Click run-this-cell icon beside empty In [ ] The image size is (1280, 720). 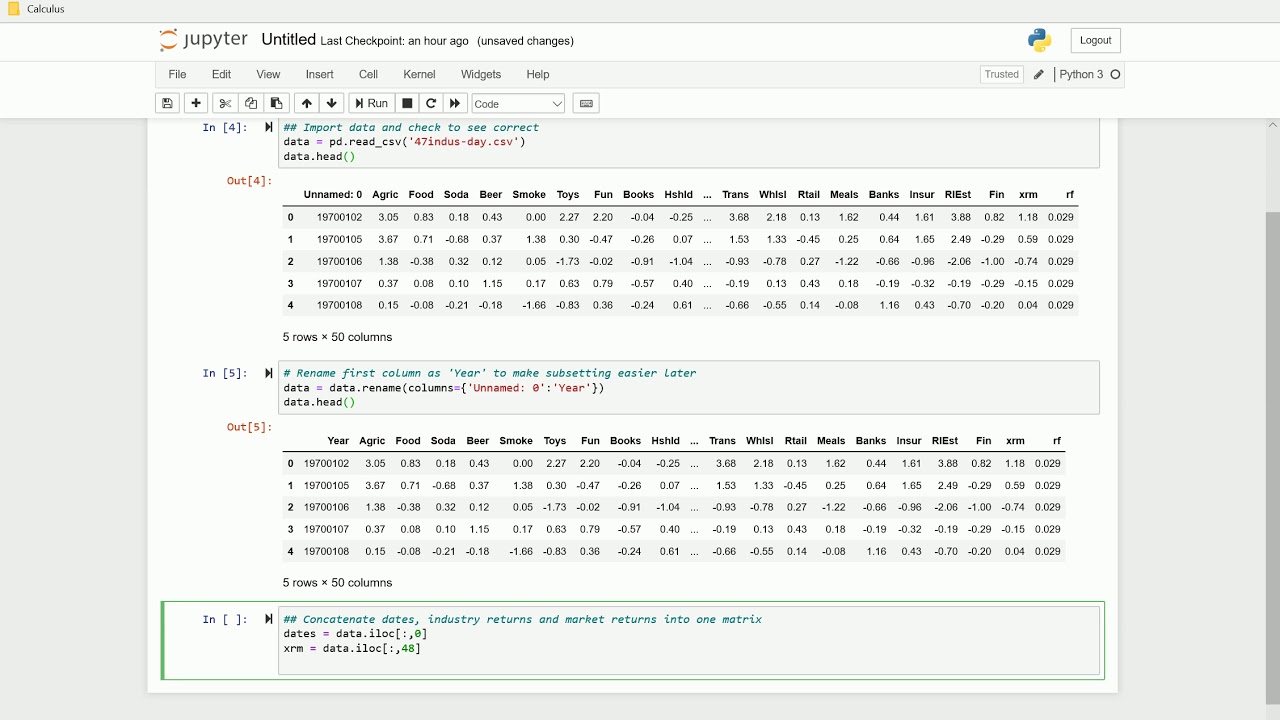(x=268, y=619)
